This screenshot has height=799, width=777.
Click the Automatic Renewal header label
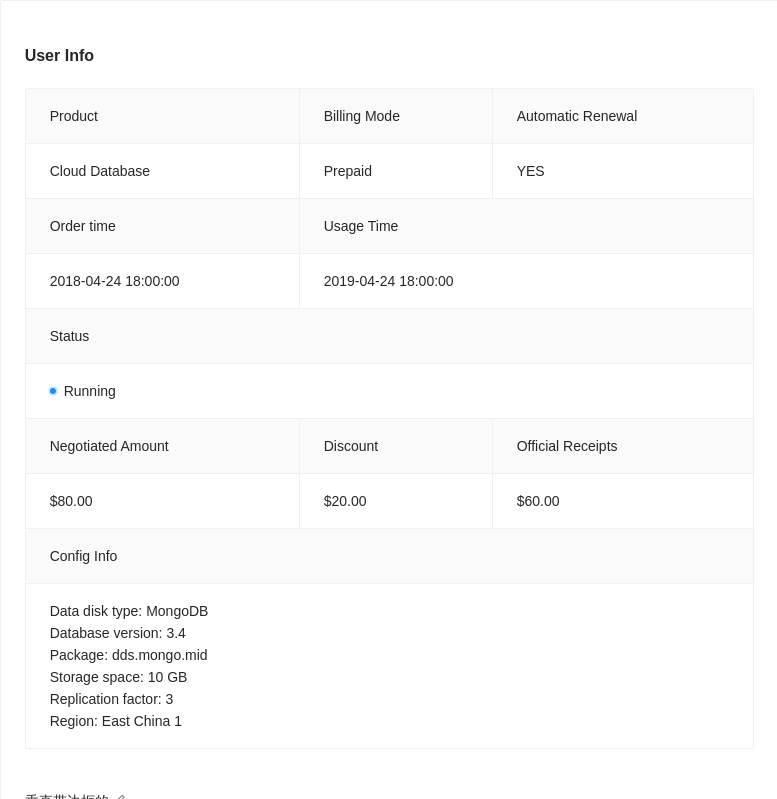point(576,116)
